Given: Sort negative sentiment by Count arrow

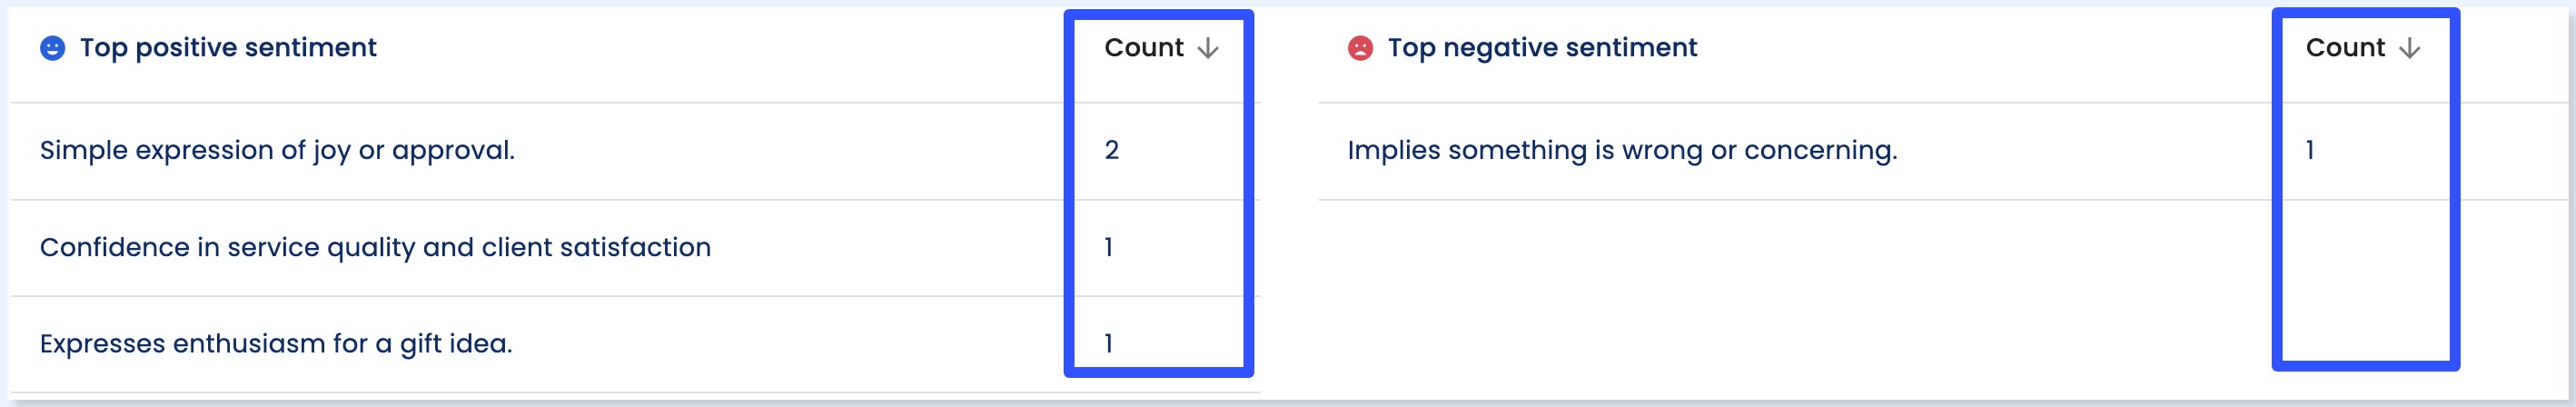Looking at the screenshot, I should pyautogui.click(x=2409, y=48).
